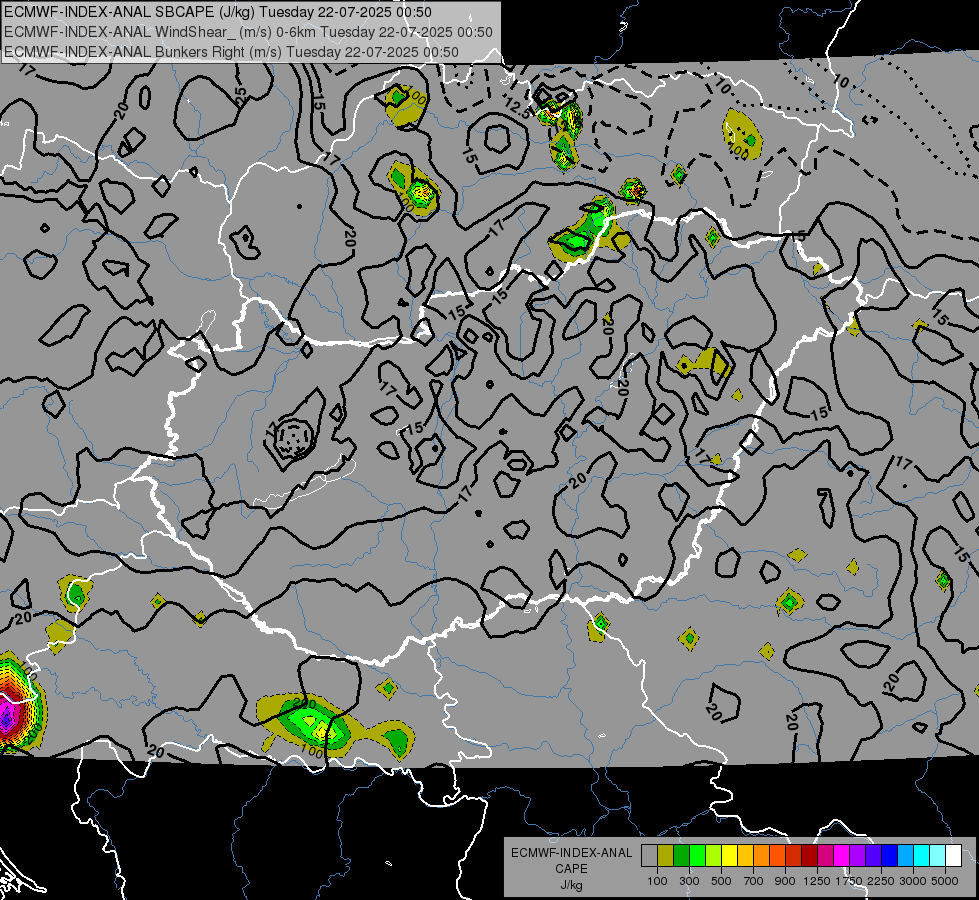Click the Bunkers Right (m/s) title line
This screenshot has height=900, width=979.
tap(232, 52)
